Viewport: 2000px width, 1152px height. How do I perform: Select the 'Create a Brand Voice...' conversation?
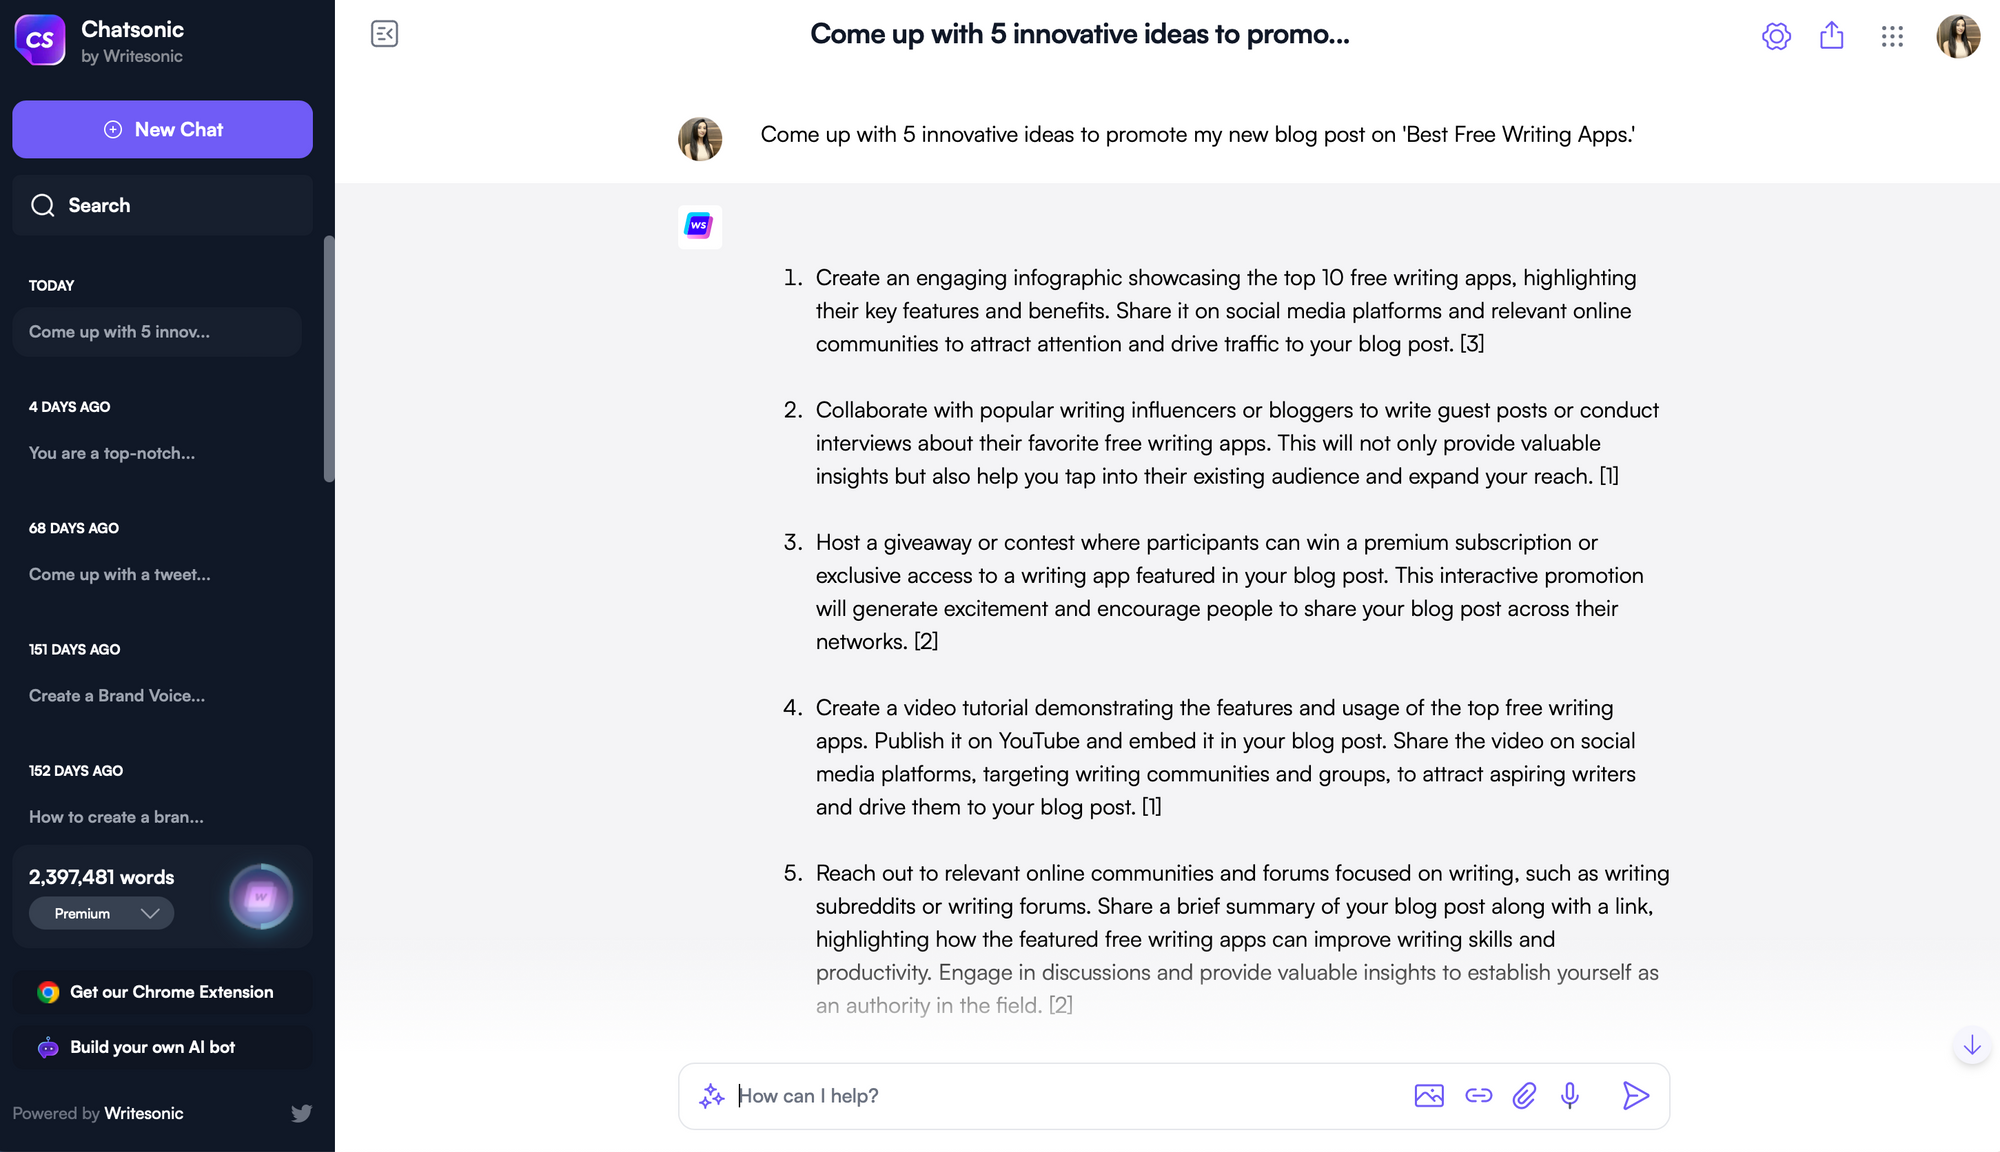[117, 695]
